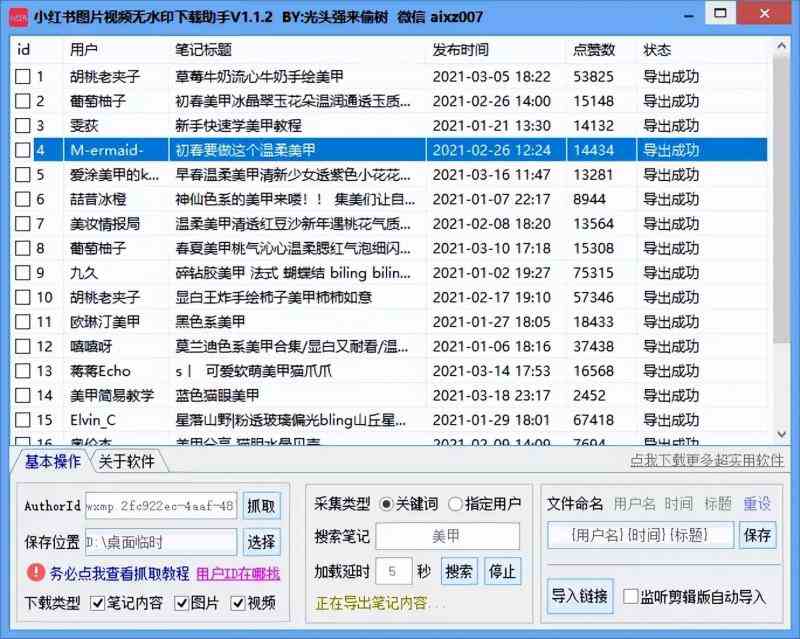Screen dimensions: 800x639
Task: Sort by the 用户 column header
Action: 116,50
